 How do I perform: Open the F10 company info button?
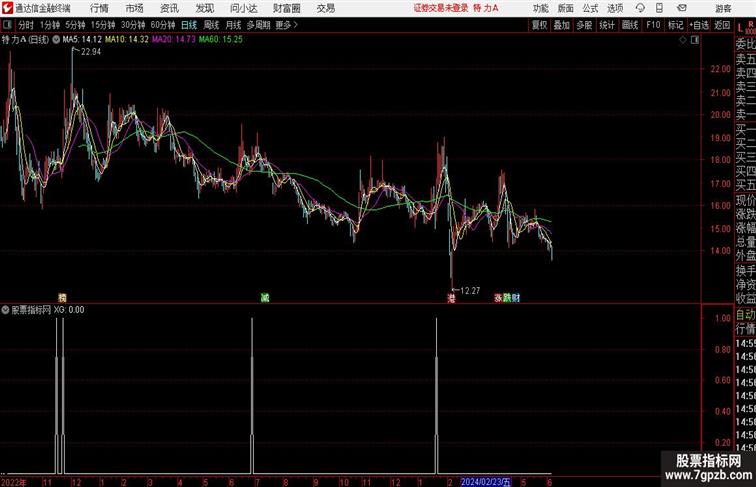pyautogui.click(x=653, y=25)
